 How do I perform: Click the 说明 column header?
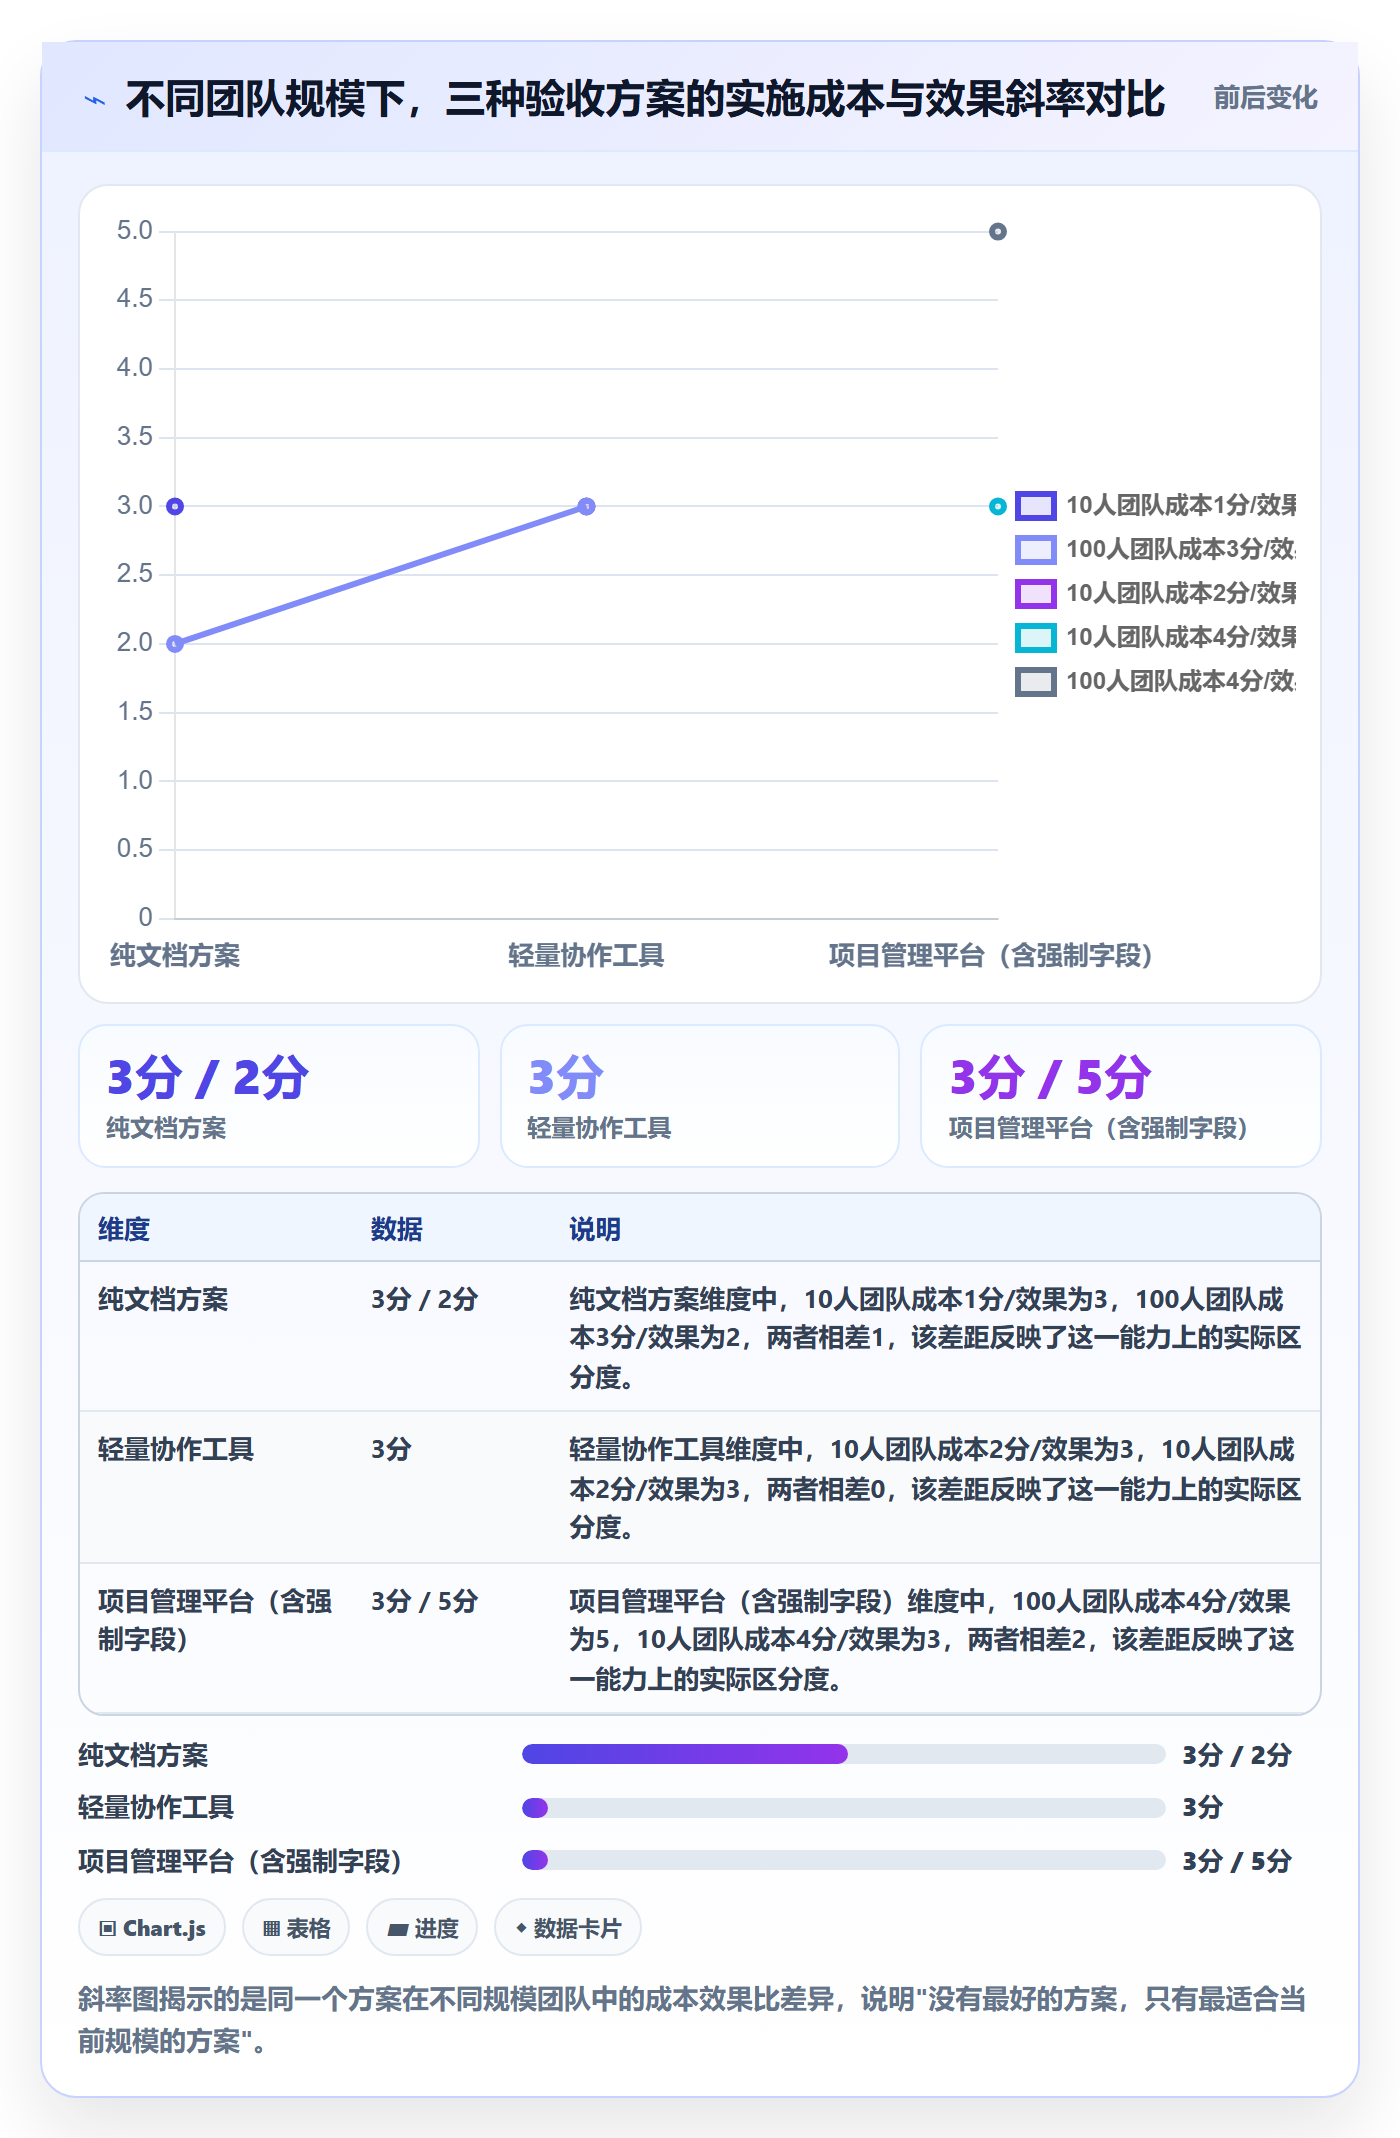[596, 1229]
